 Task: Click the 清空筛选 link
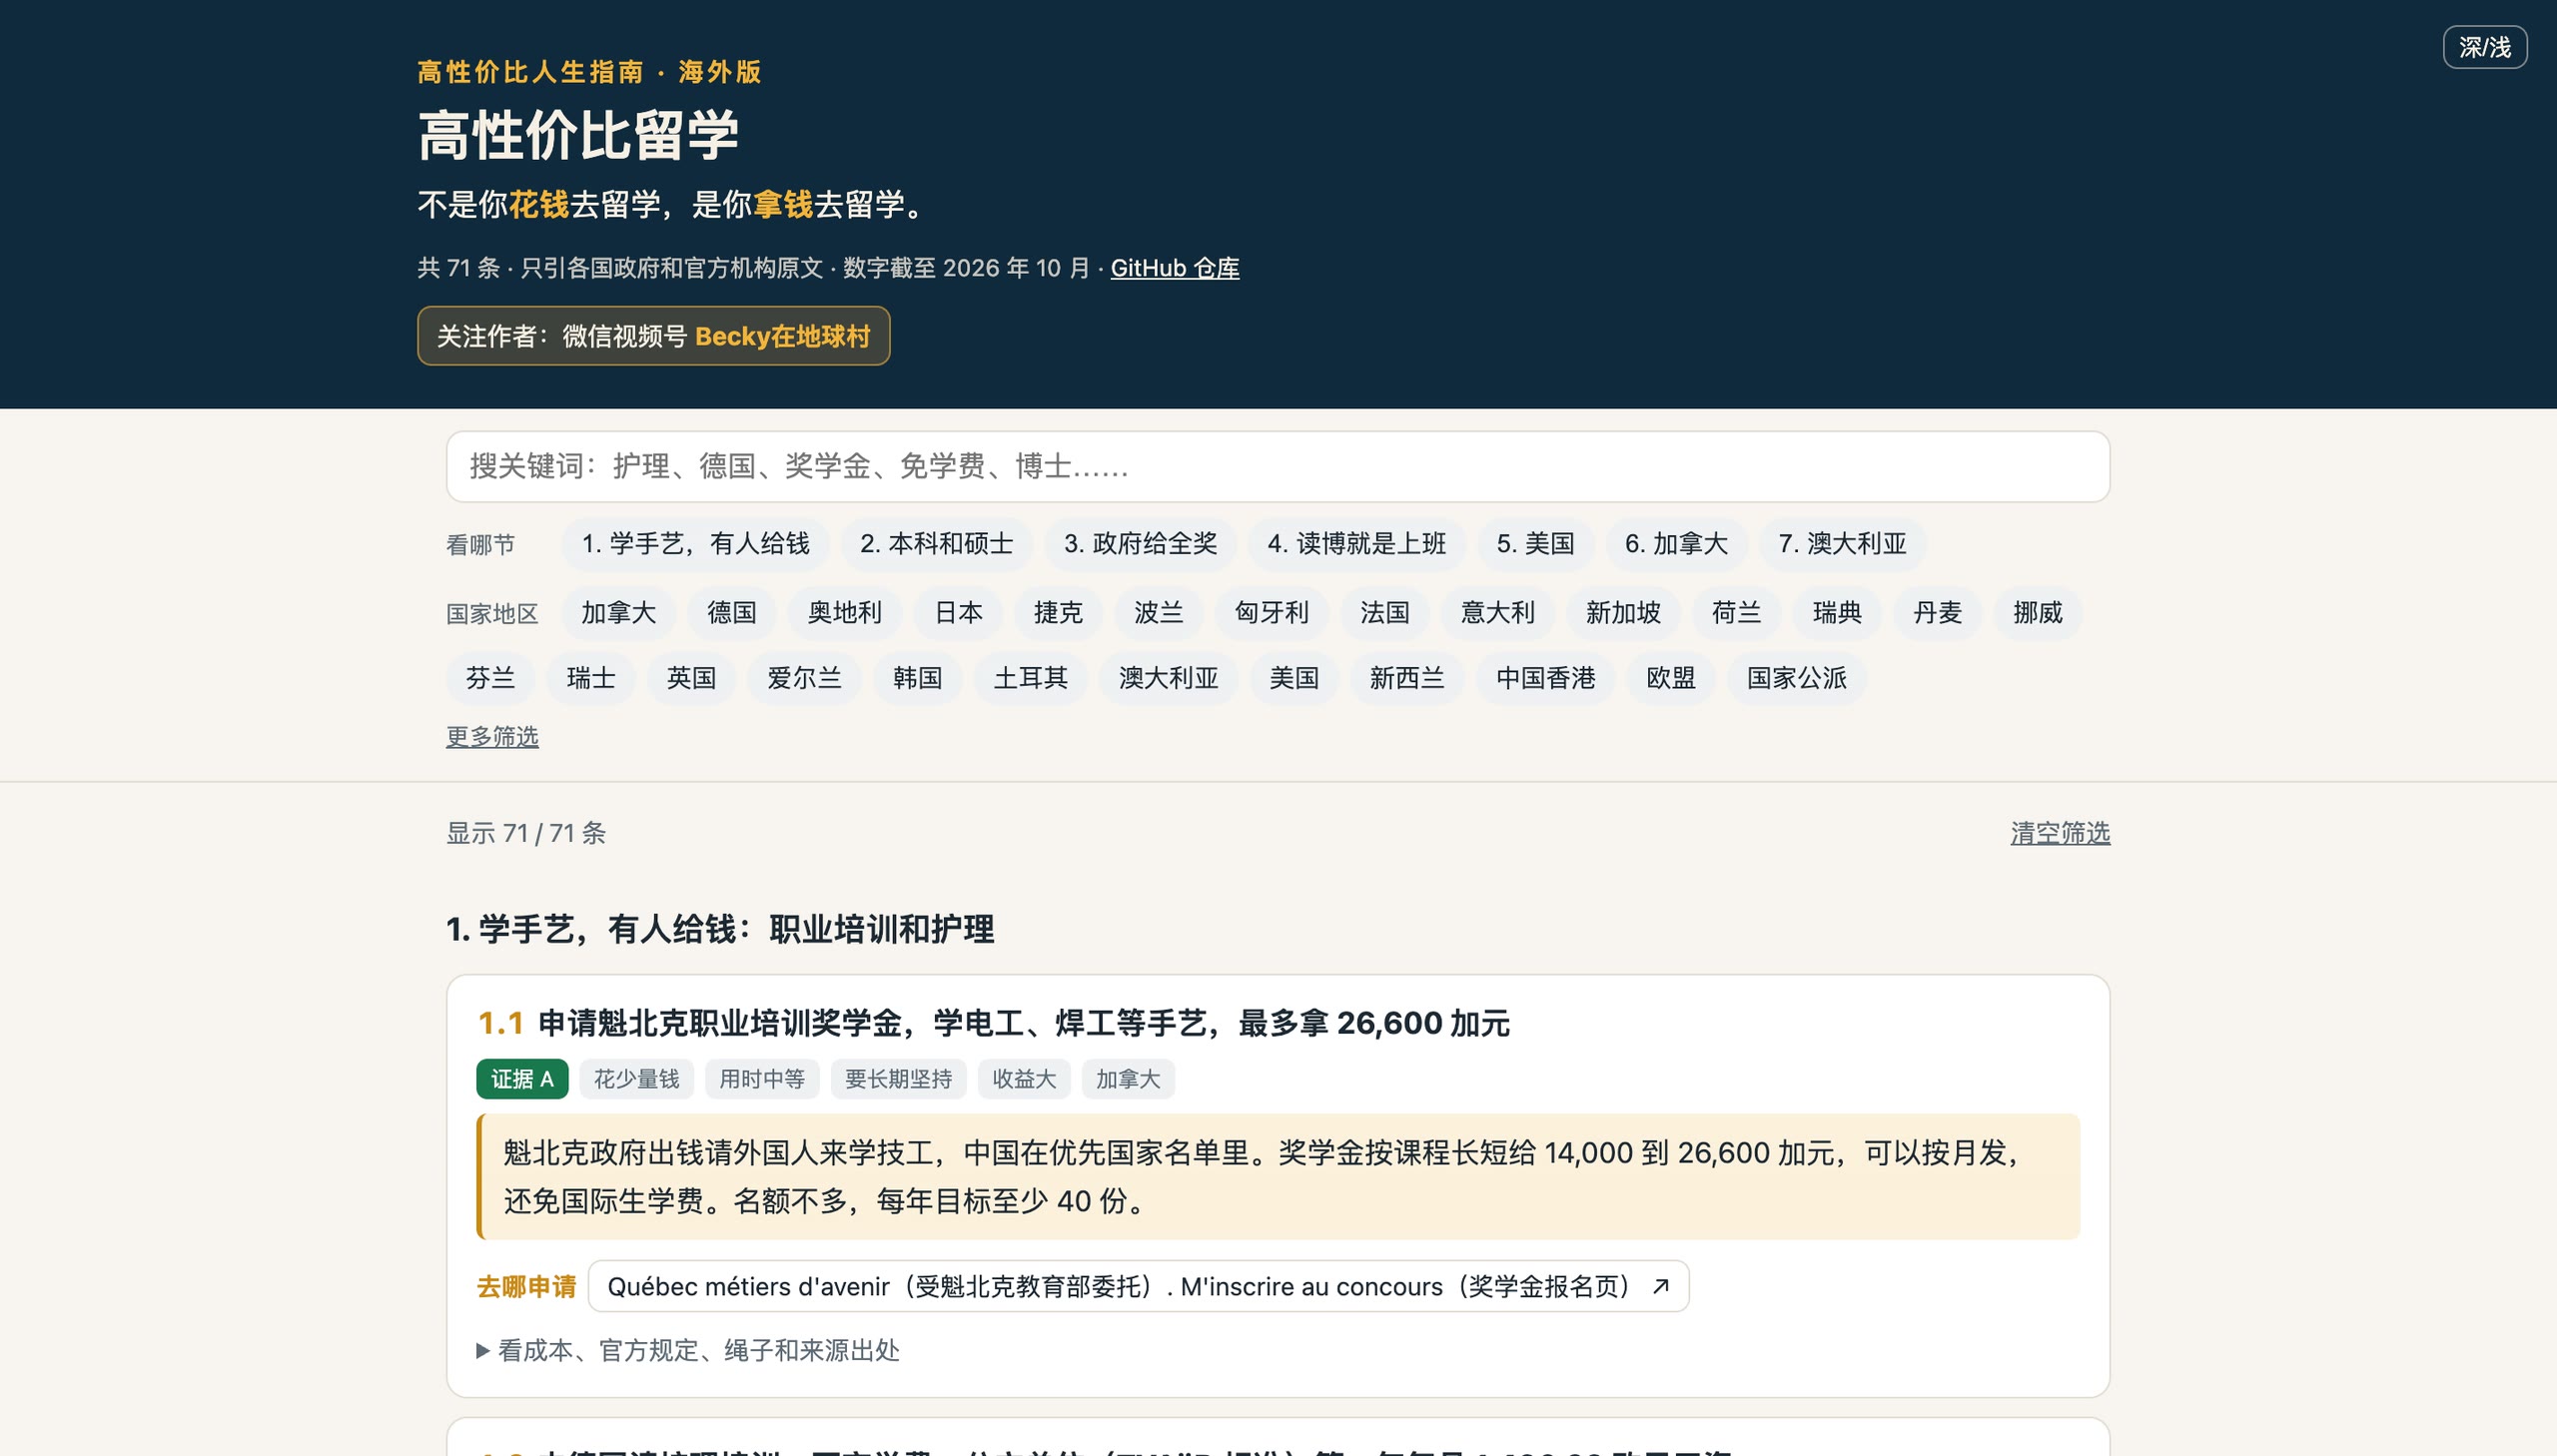pos(2060,832)
